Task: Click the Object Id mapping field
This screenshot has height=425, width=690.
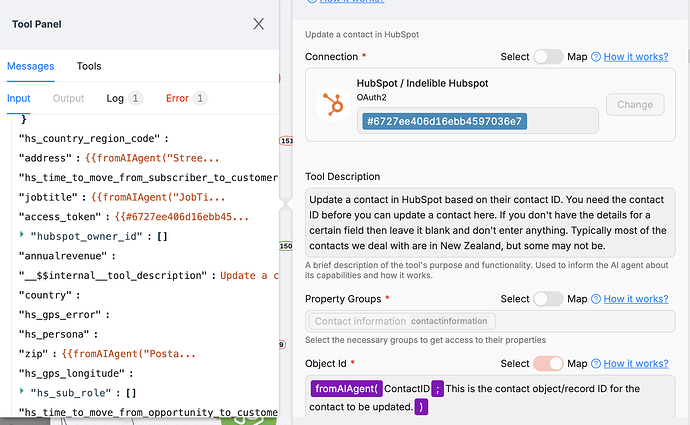Action: point(490,396)
